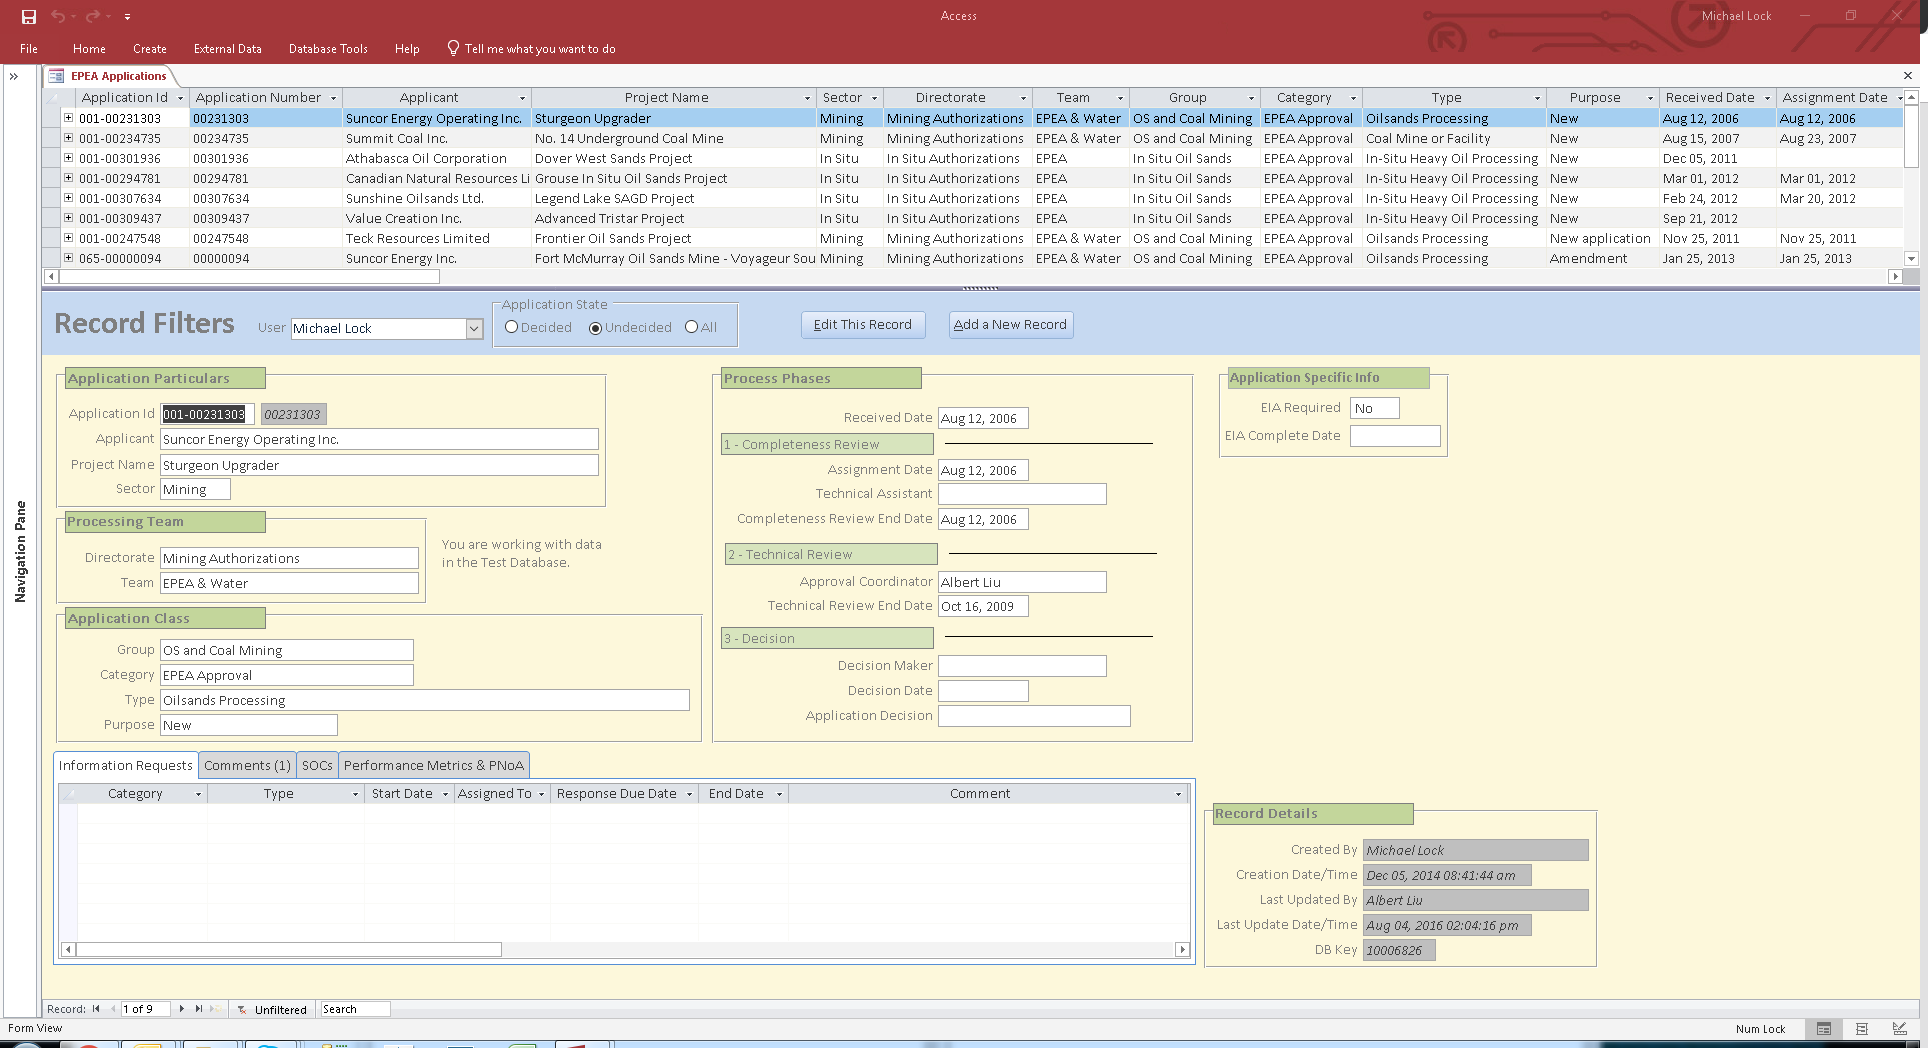The image size is (1928, 1048).
Task: Click the Tell me lightbulb icon
Action: [453, 48]
